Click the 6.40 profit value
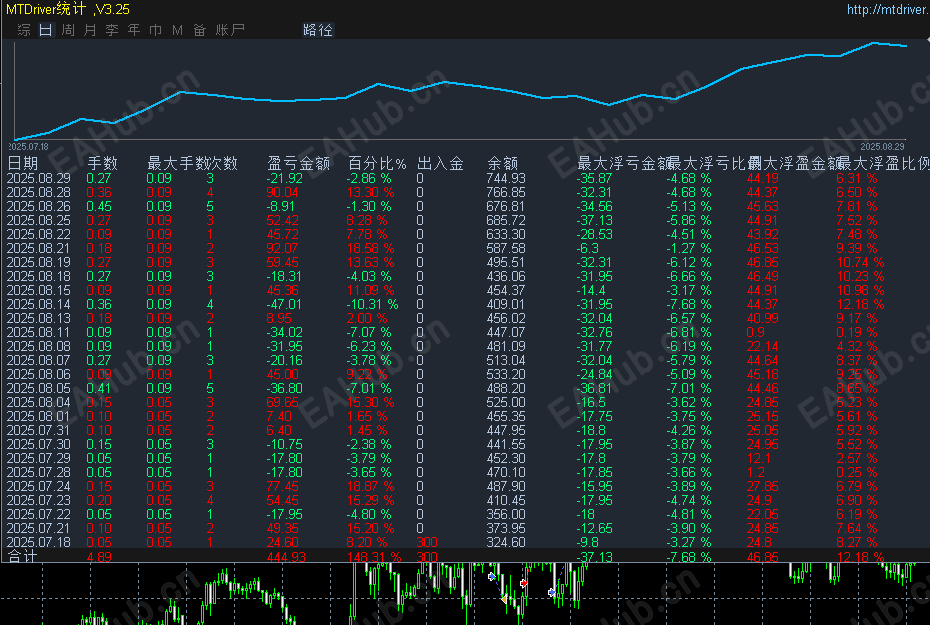 (279, 431)
